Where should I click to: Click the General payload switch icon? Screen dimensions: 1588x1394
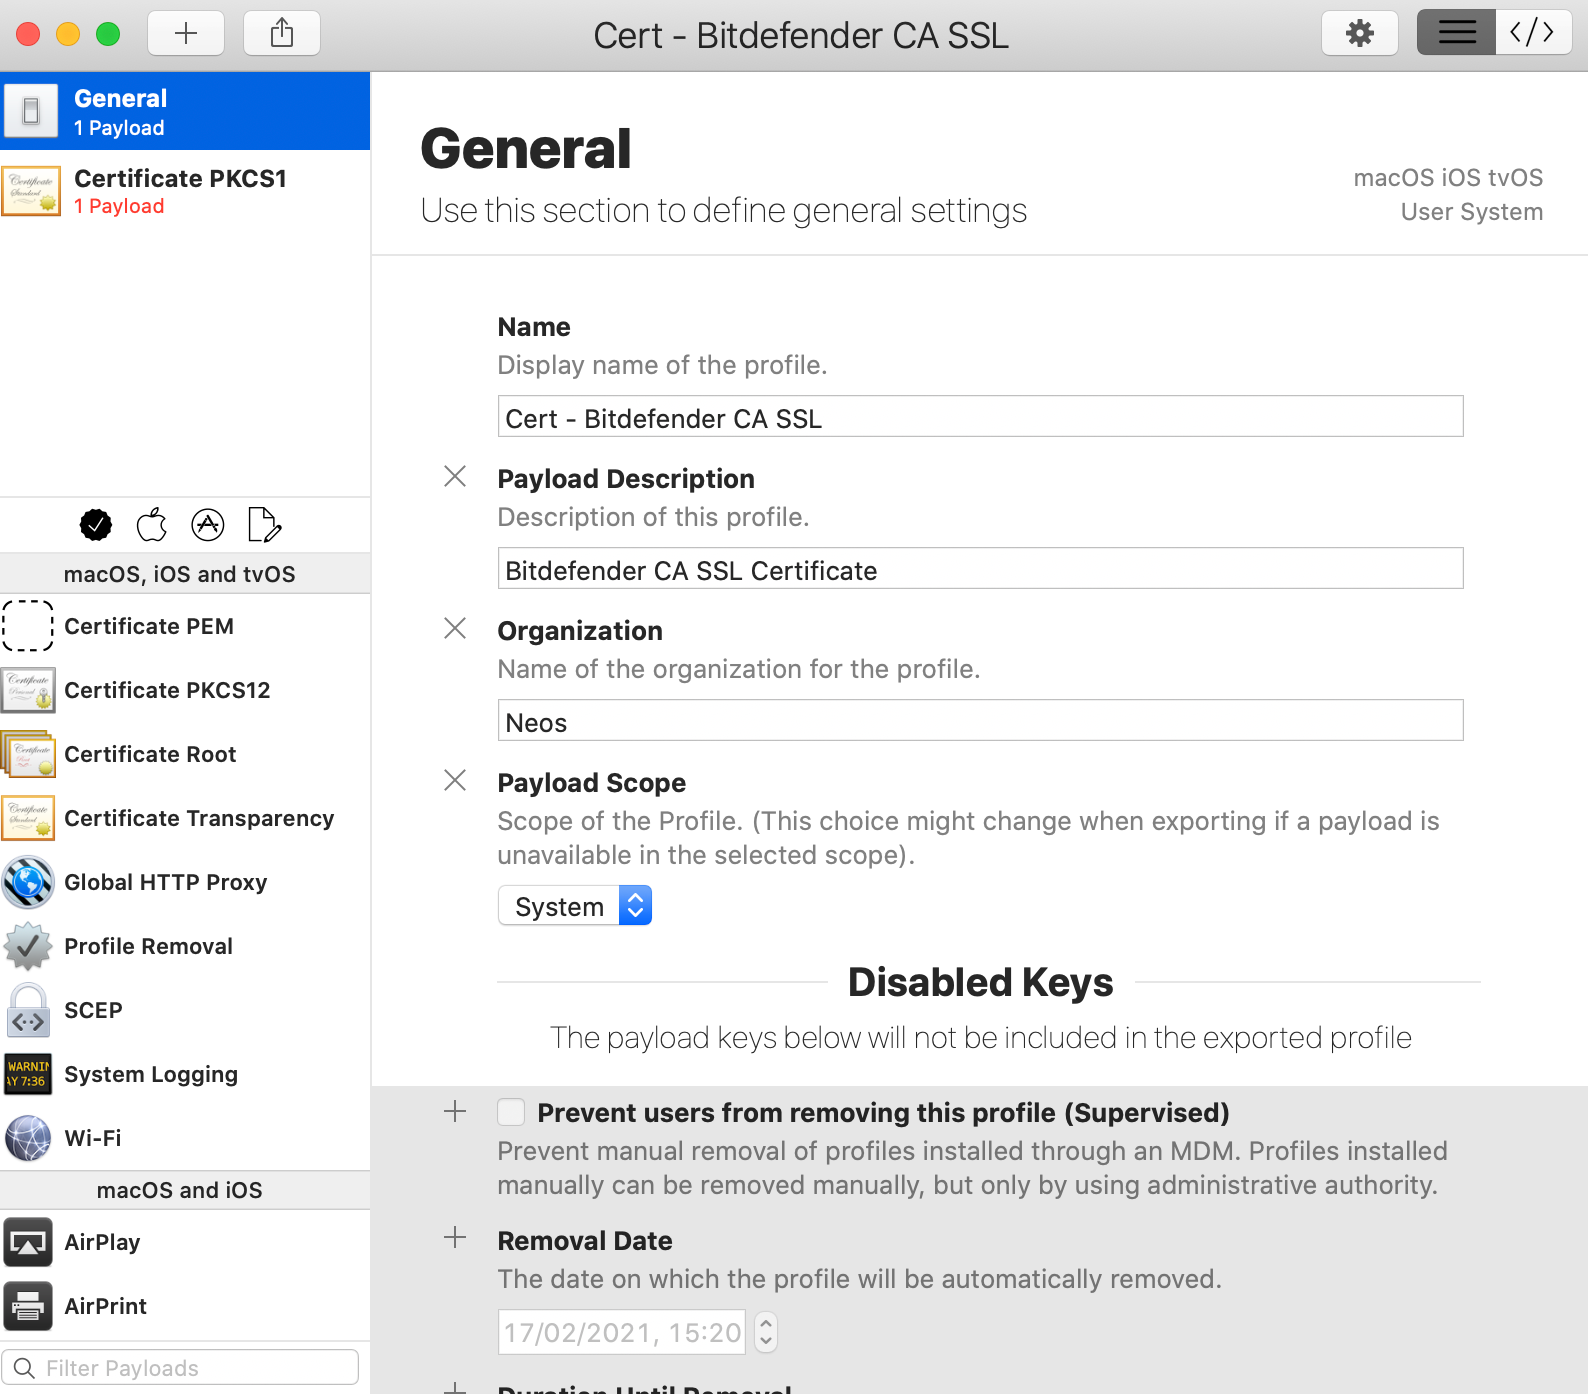[31, 111]
